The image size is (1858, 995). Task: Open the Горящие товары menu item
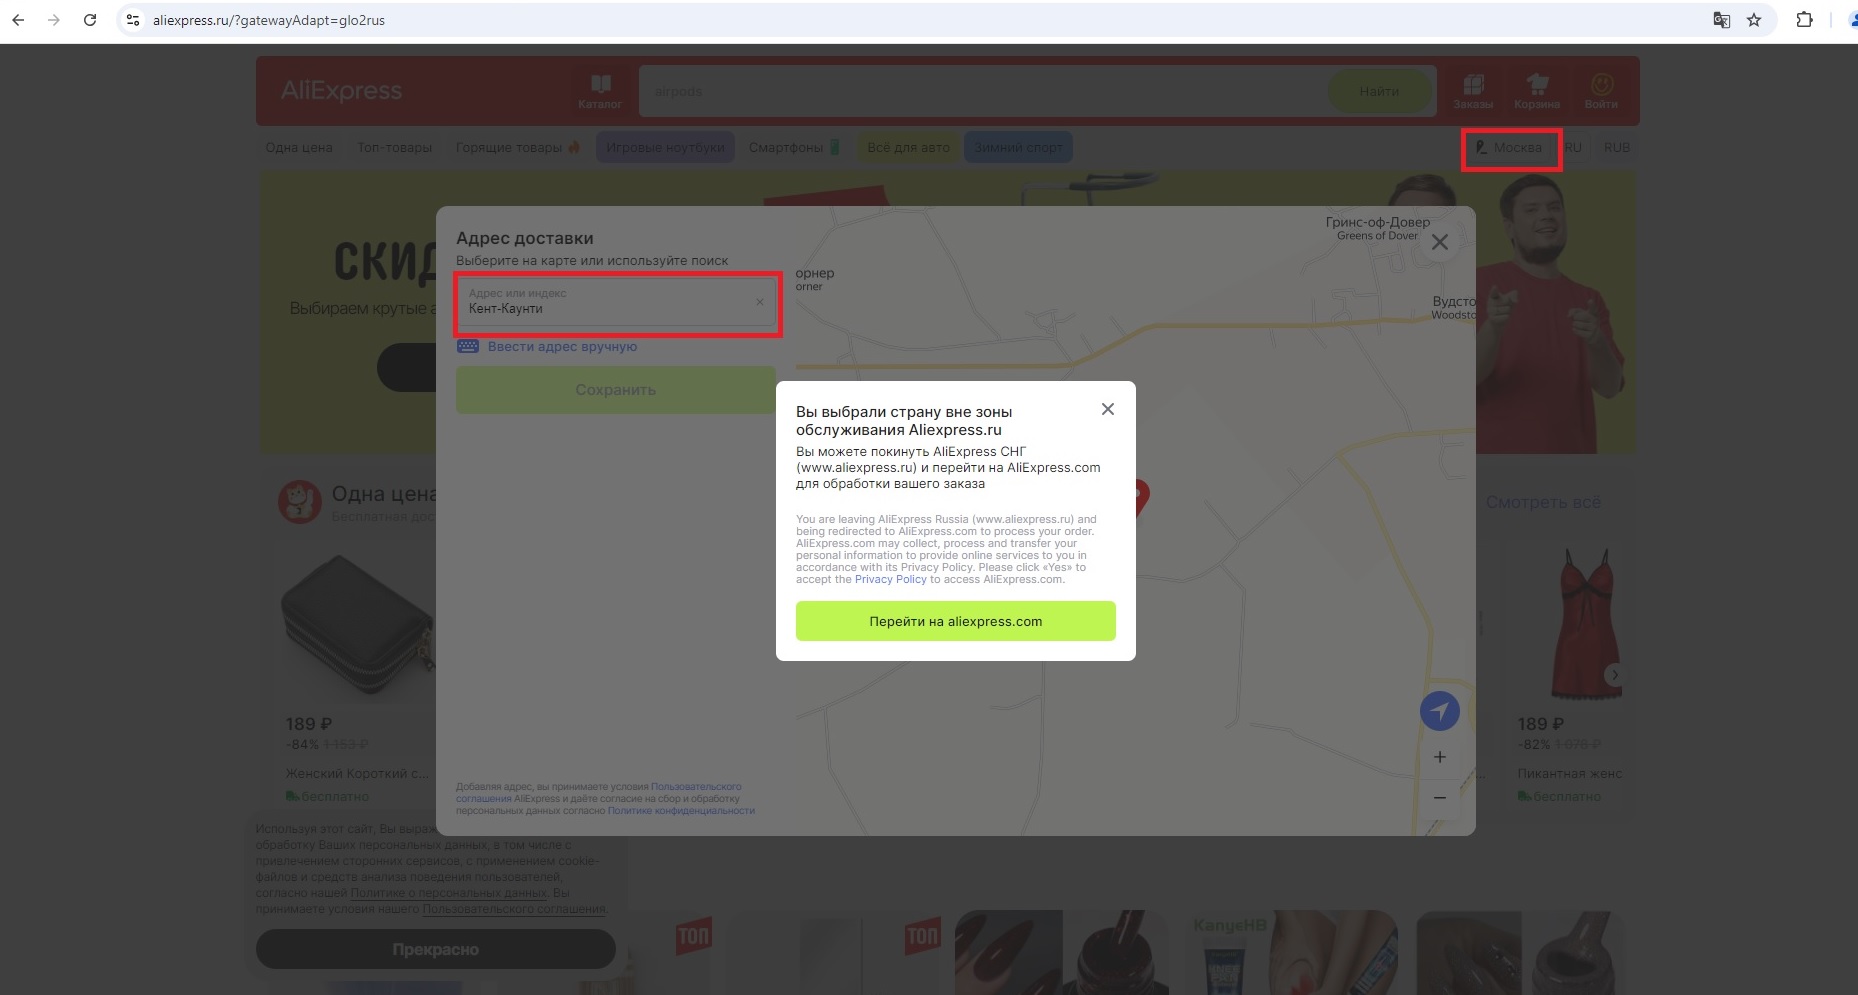point(518,147)
